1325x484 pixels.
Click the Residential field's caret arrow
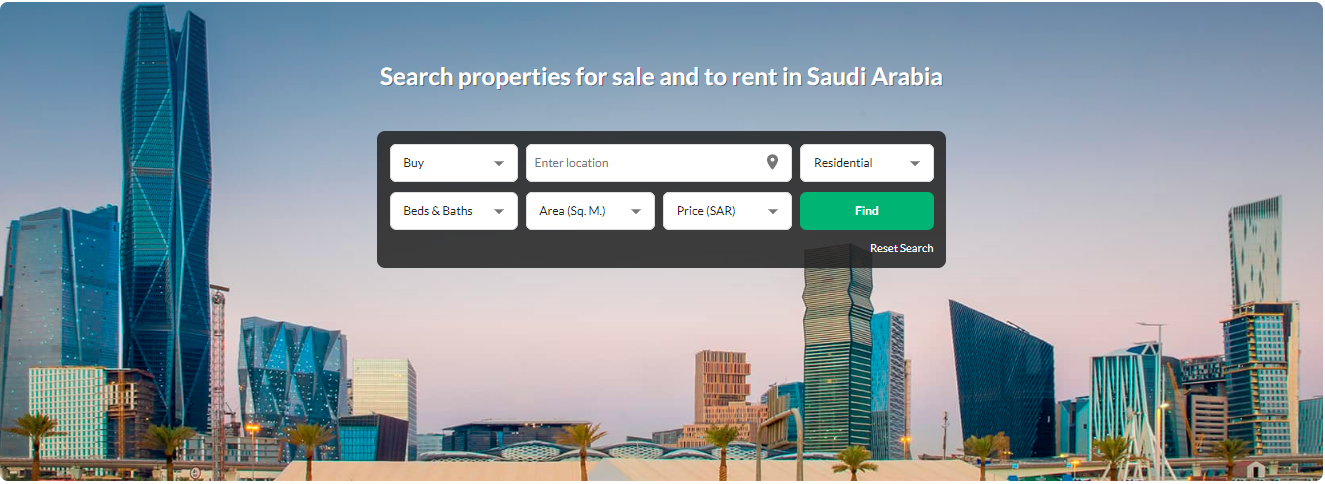tap(915, 163)
